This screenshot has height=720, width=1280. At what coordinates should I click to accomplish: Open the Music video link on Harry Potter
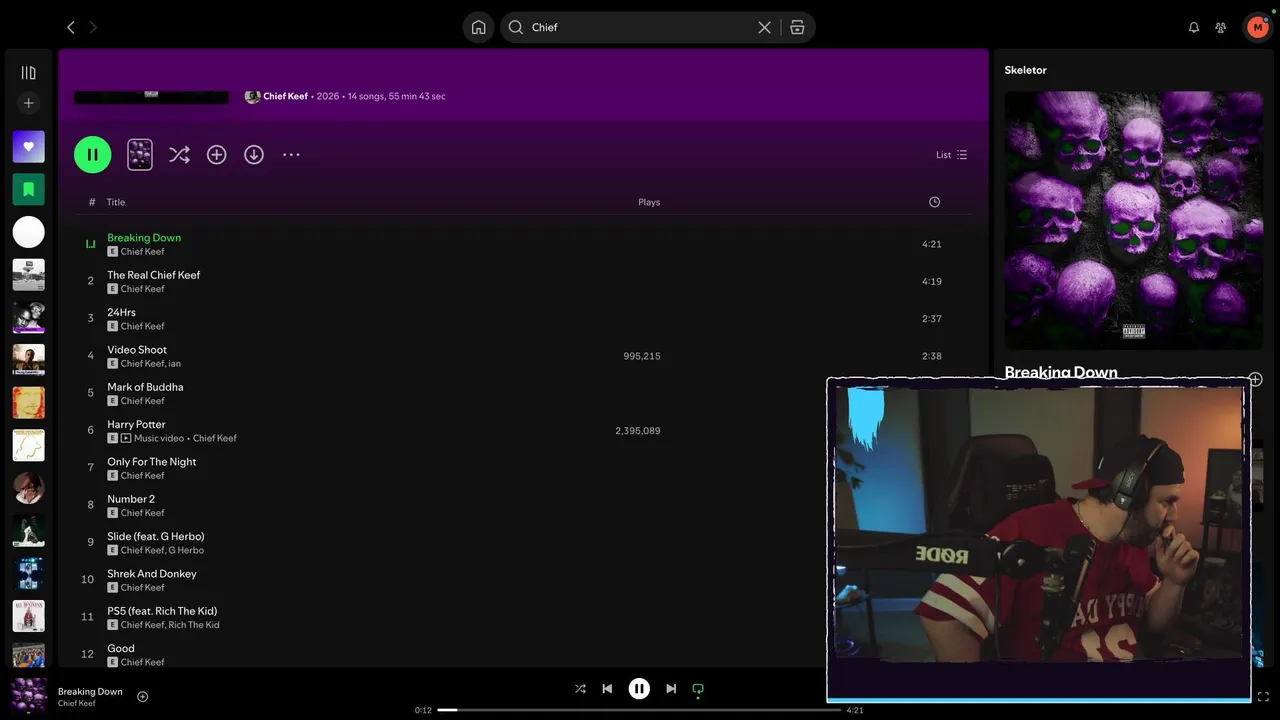(x=160, y=438)
